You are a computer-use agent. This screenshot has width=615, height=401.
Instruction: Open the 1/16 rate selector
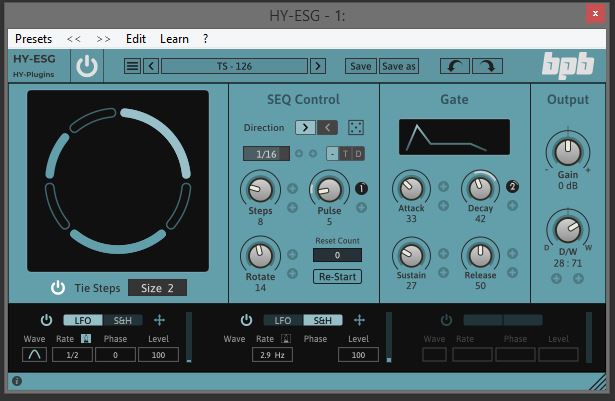[266, 154]
